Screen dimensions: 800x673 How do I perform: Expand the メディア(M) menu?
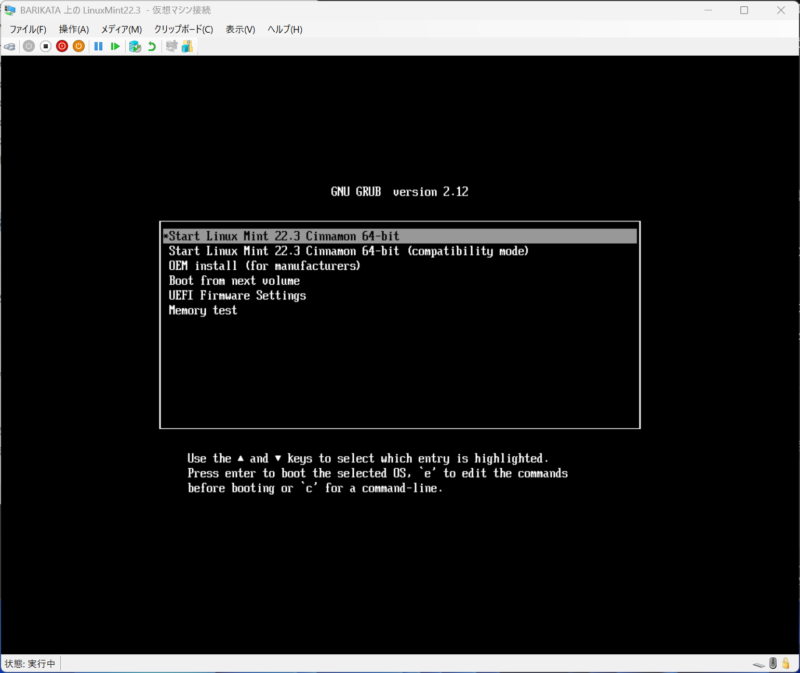pyautogui.click(x=121, y=29)
